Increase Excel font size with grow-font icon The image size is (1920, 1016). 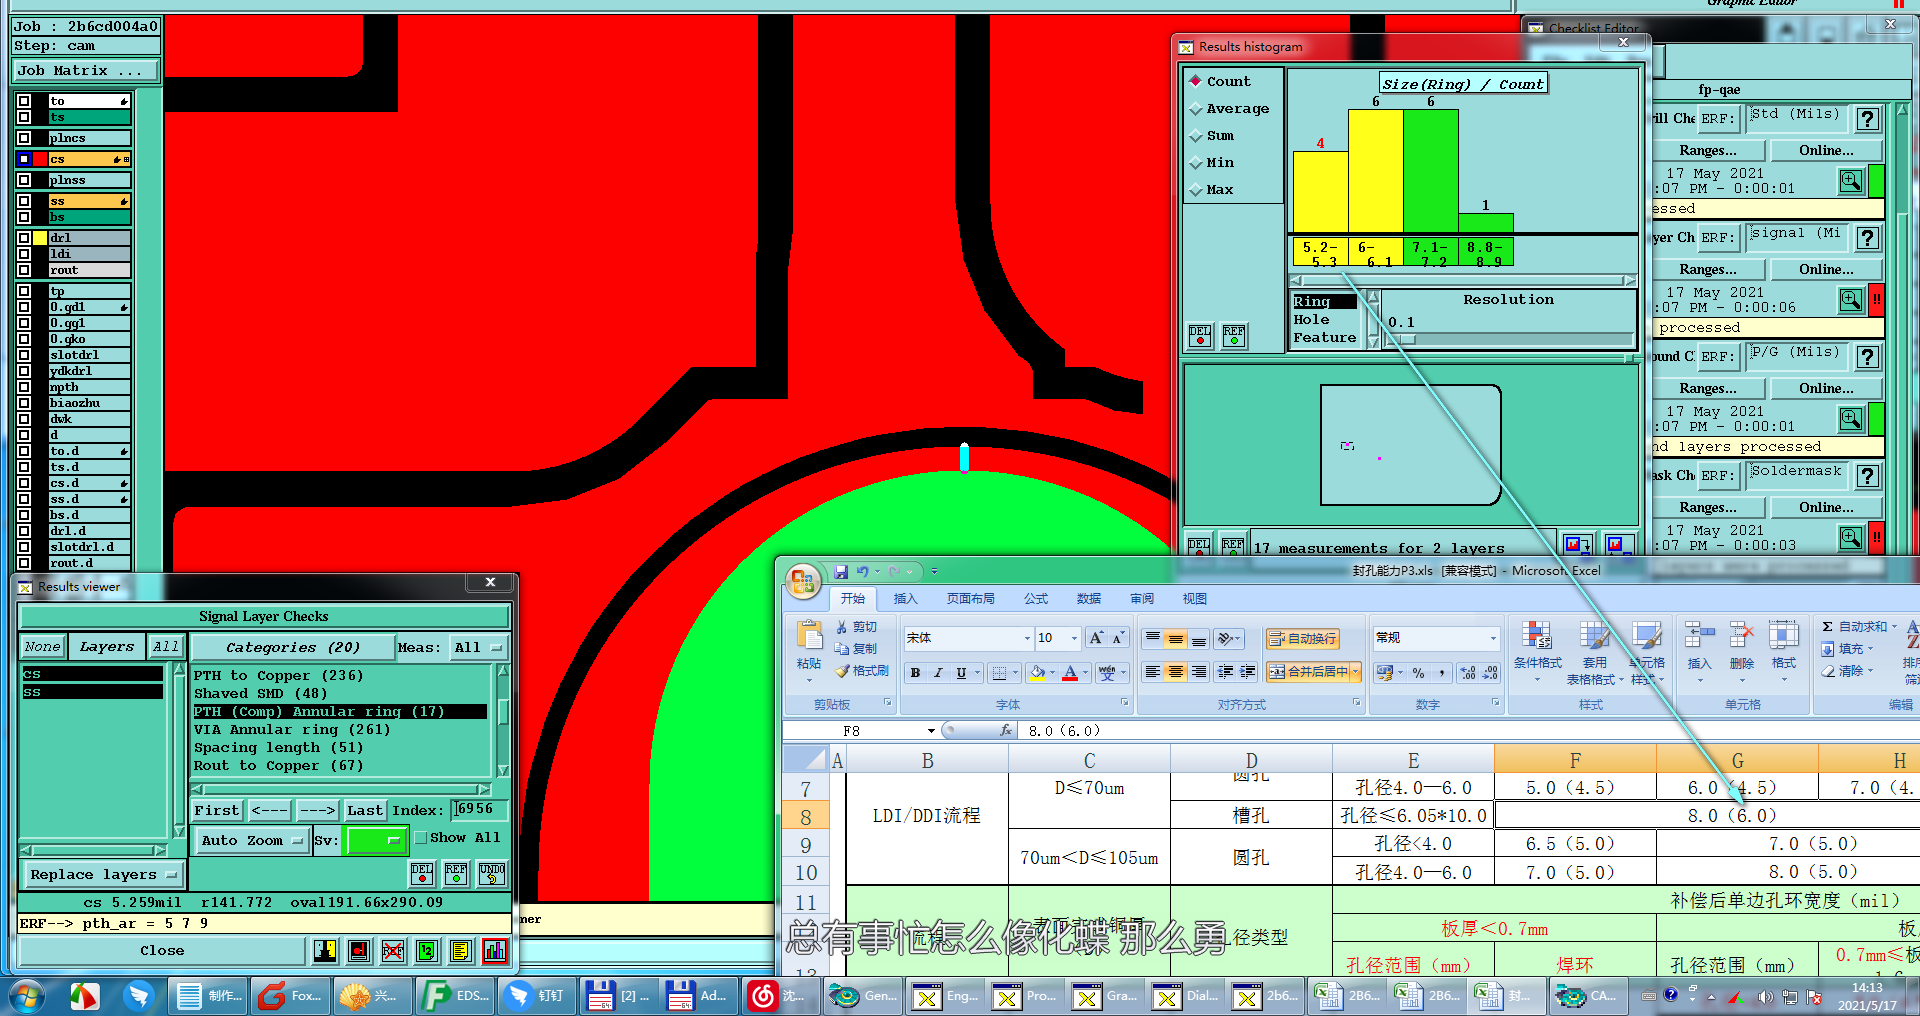1096,638
